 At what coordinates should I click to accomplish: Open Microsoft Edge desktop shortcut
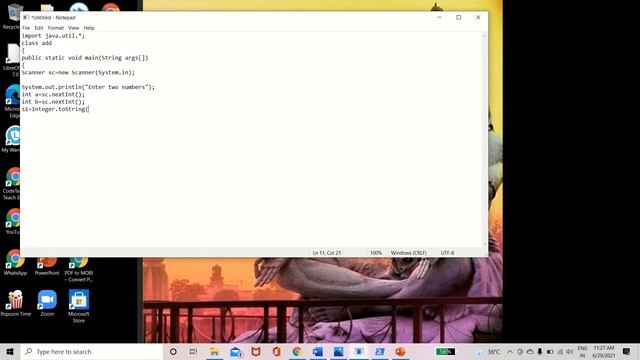pos(12,101)
